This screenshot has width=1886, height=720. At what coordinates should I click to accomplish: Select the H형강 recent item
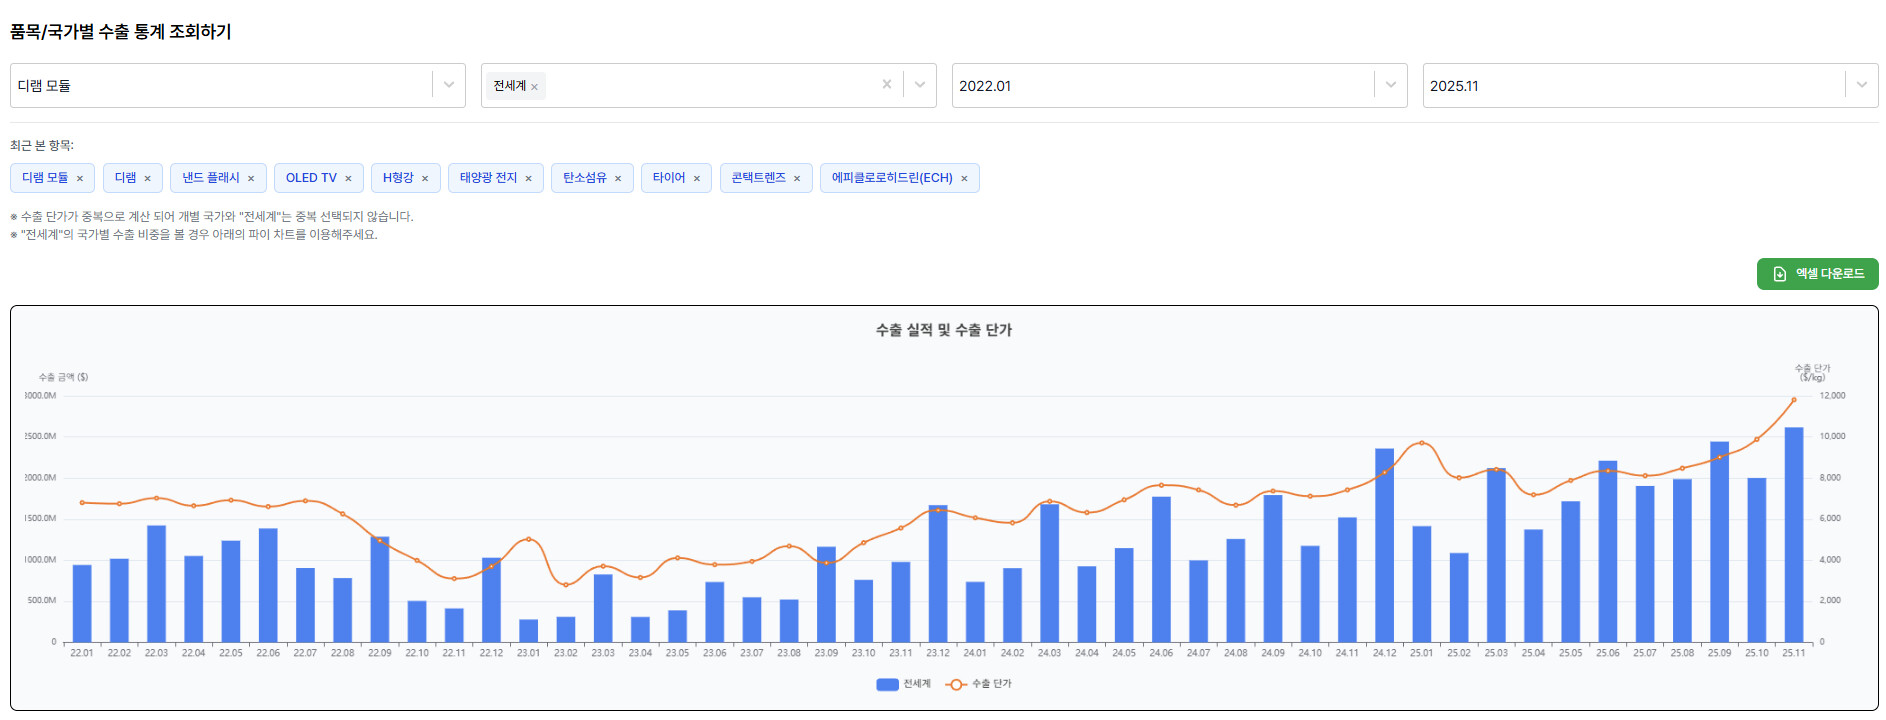point(397,178)
